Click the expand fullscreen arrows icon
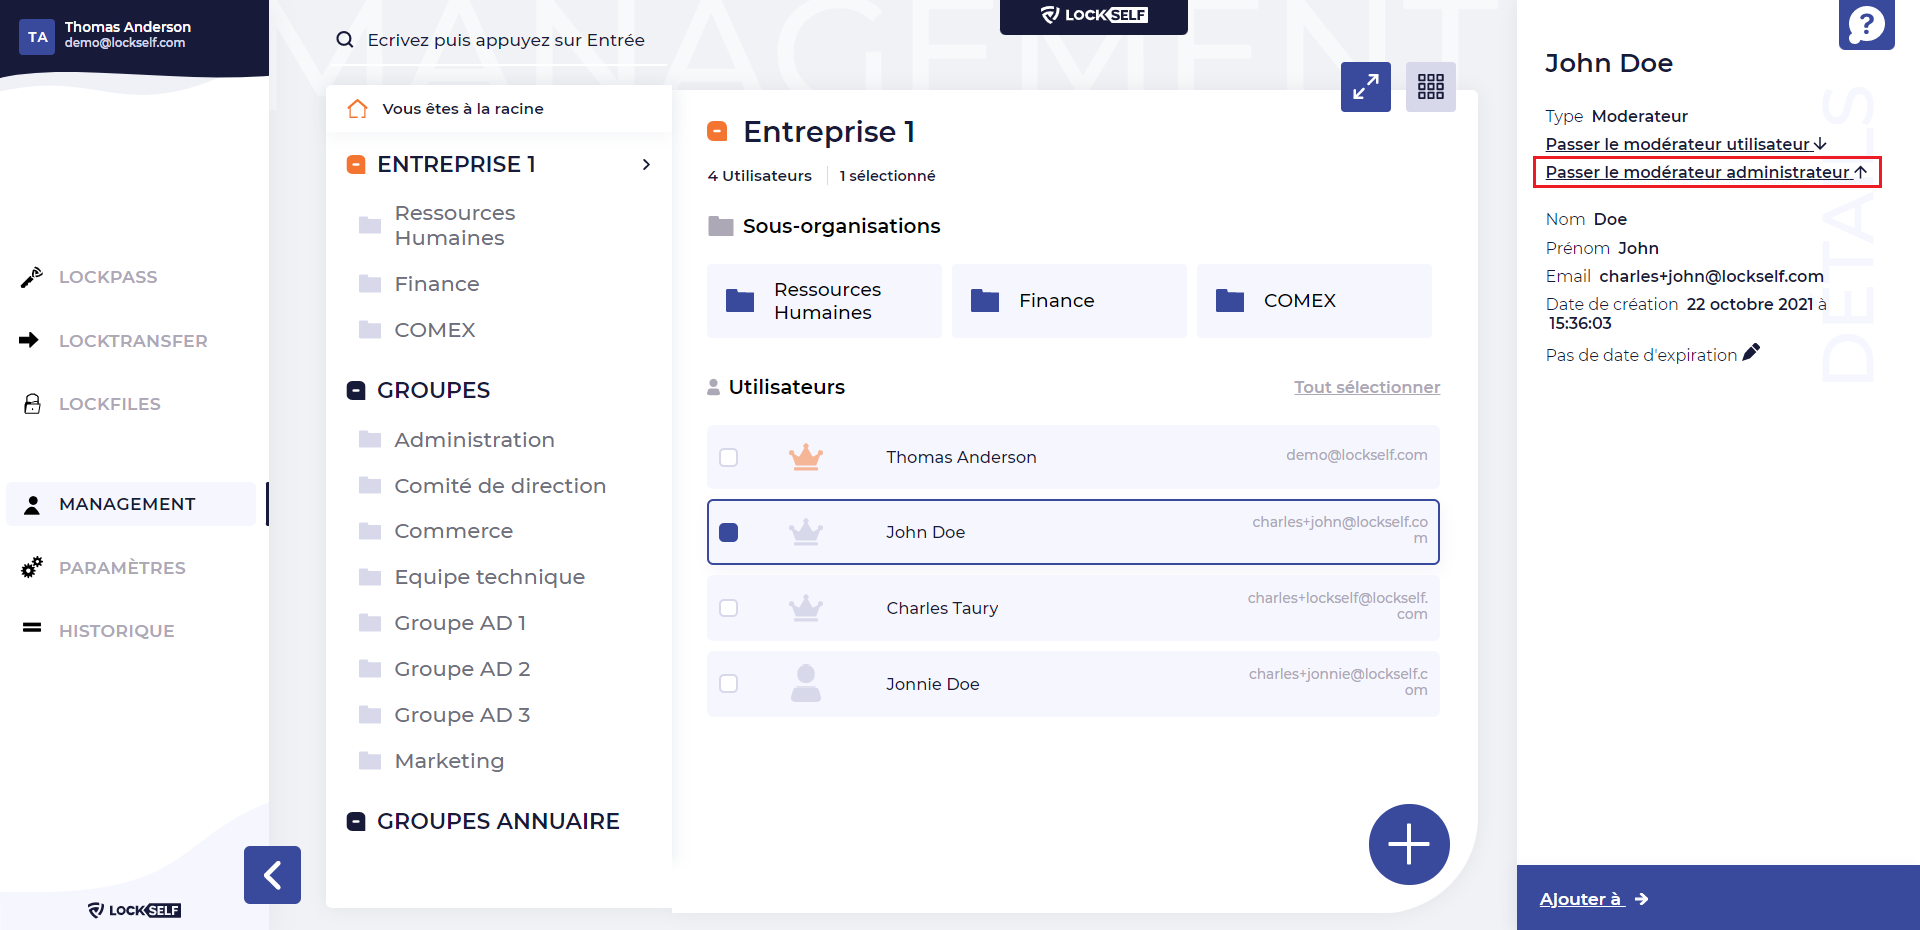Image resolution: width=1920 pixels, height=930 pixels. (1365, 87)
